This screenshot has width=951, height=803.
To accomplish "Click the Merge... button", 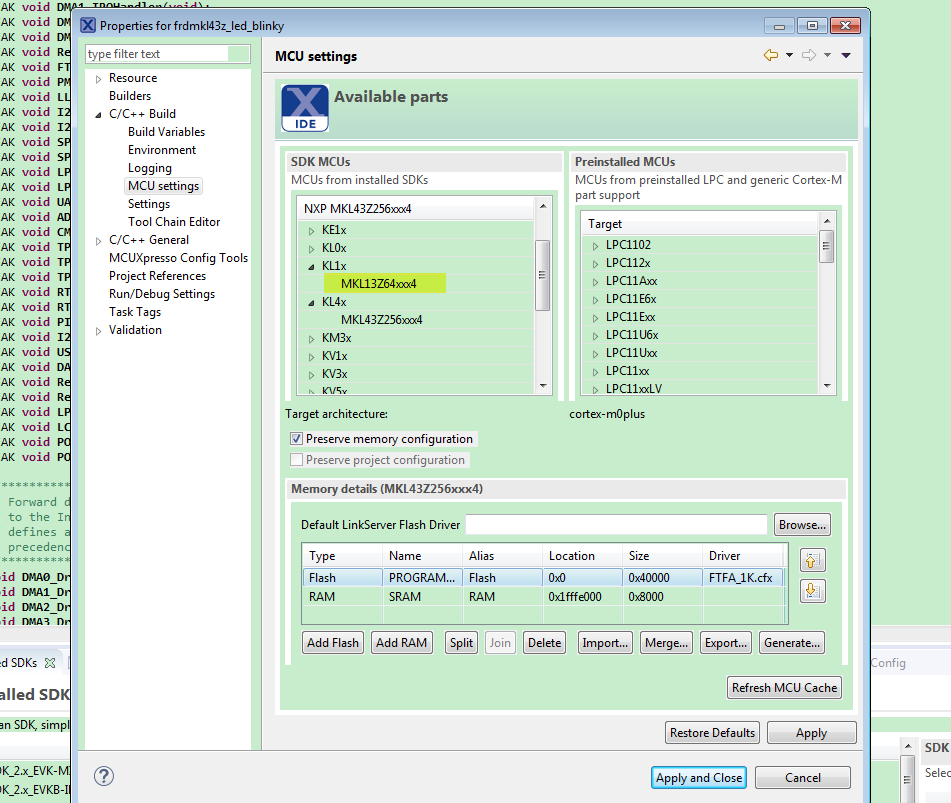I will click(667, 643).
